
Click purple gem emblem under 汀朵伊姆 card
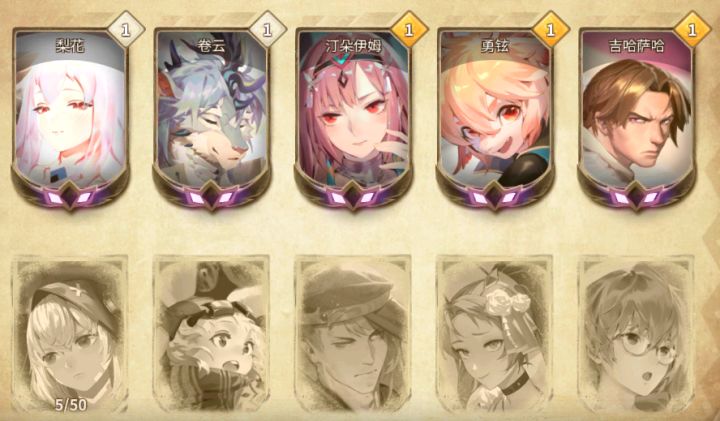[353, 197]
